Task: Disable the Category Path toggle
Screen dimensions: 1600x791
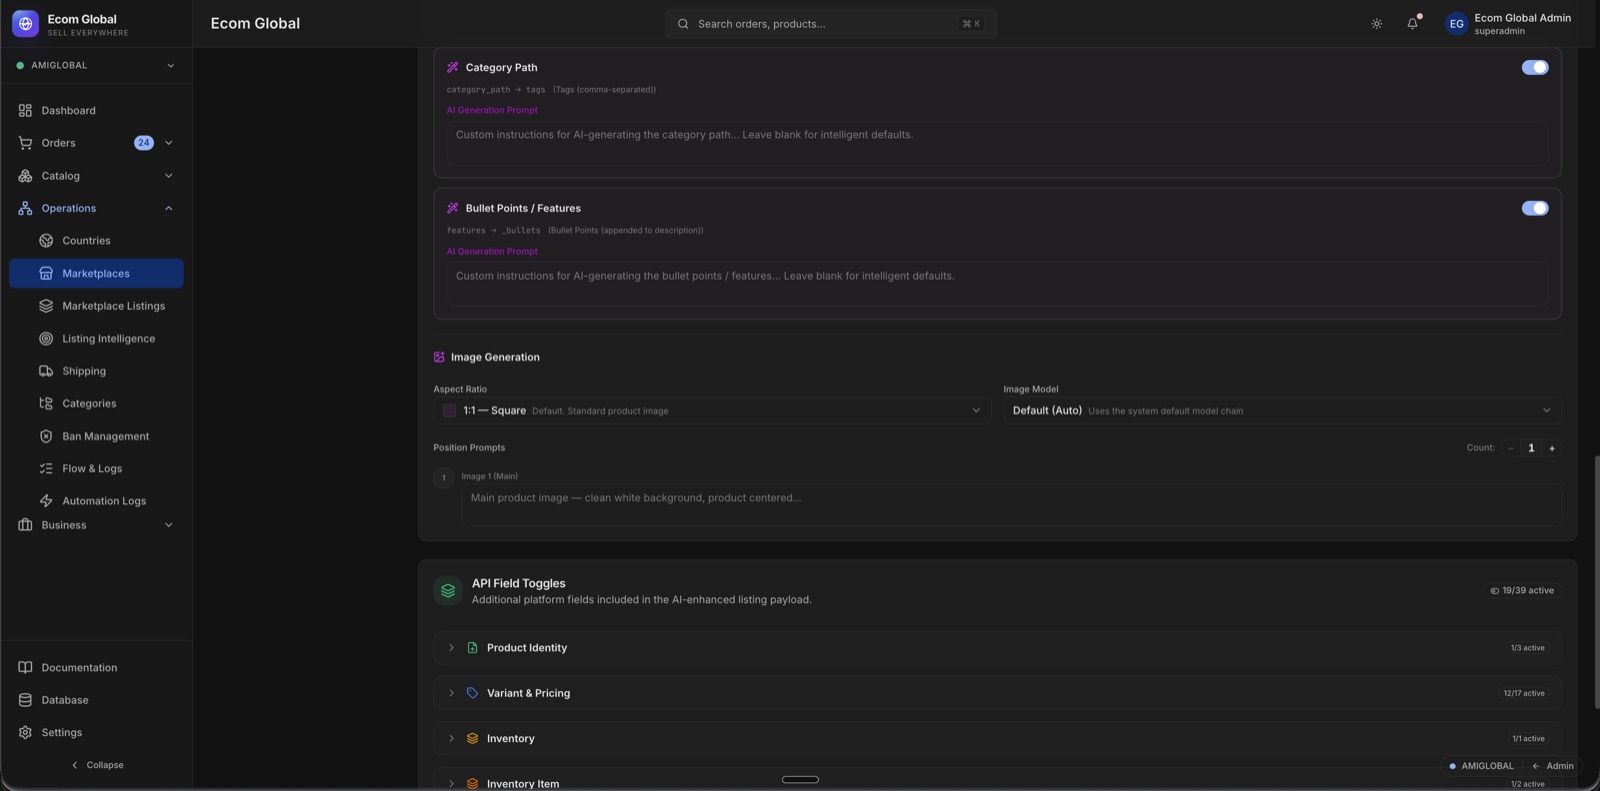Action: click(x=1534, y=68)
